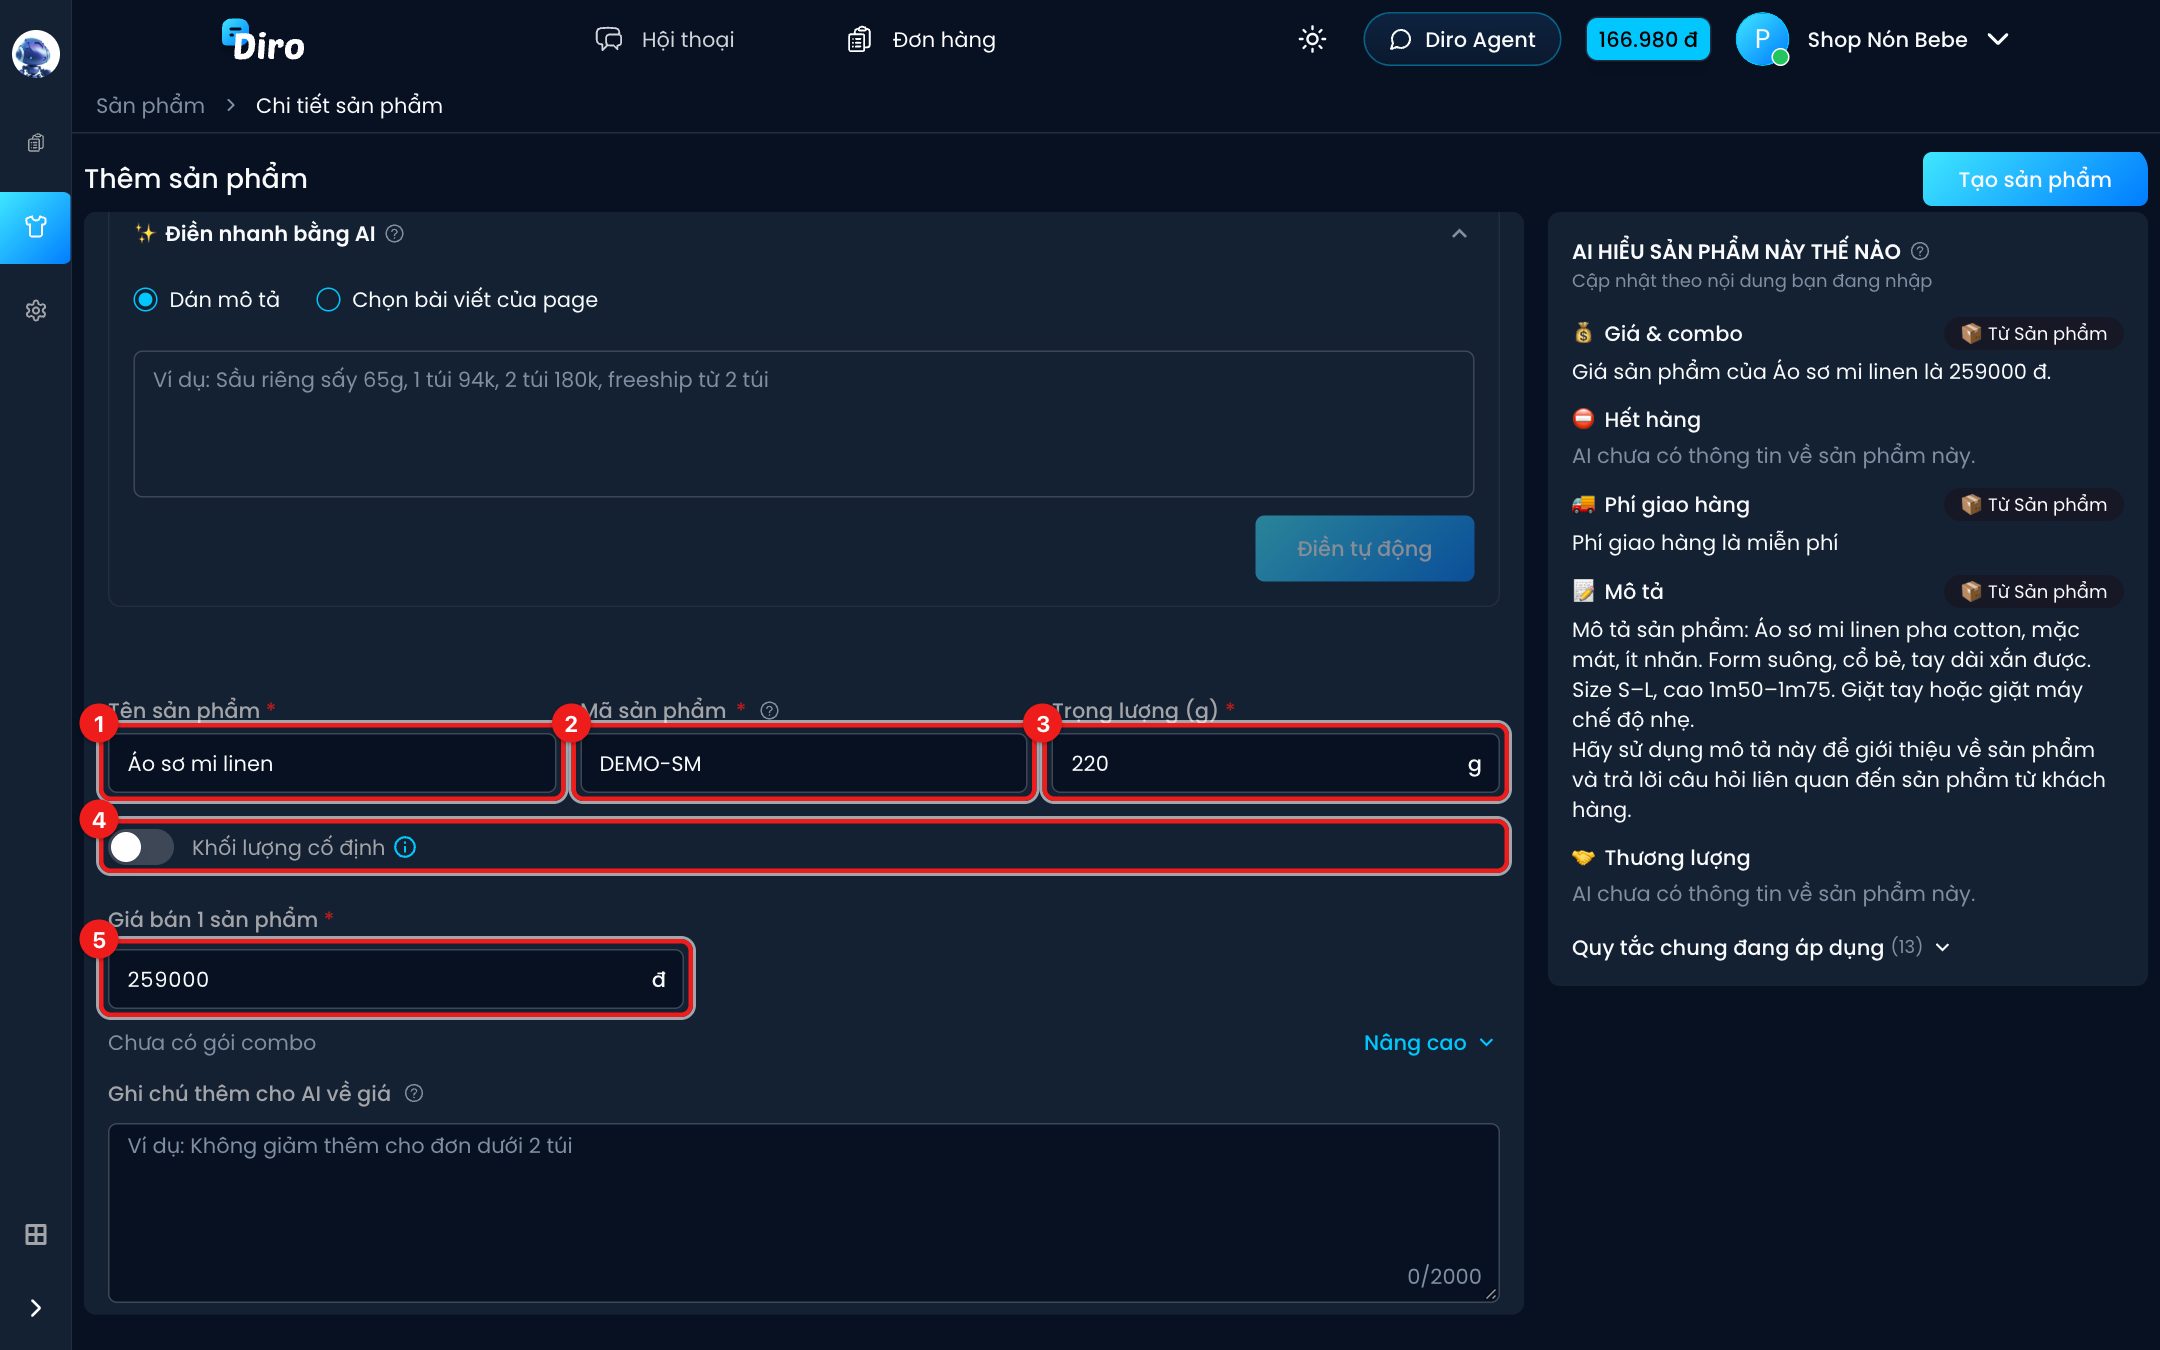Click help icon beside Ghi chú thêm cho AI về giá
The width and height of the screenshot is (2160, 1350).
414,1093
